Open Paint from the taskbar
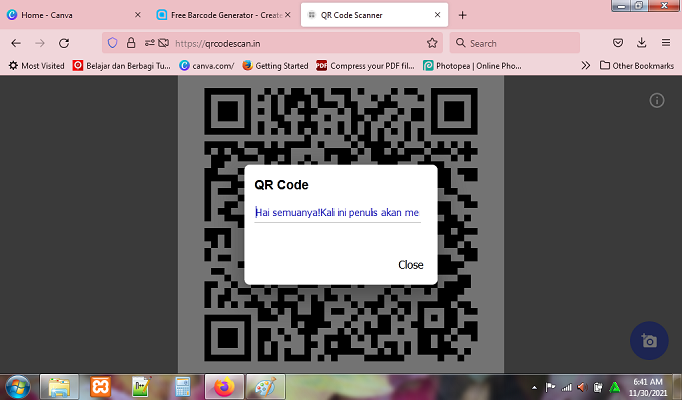This screenshot has width=682, height=400. [265, 387]
